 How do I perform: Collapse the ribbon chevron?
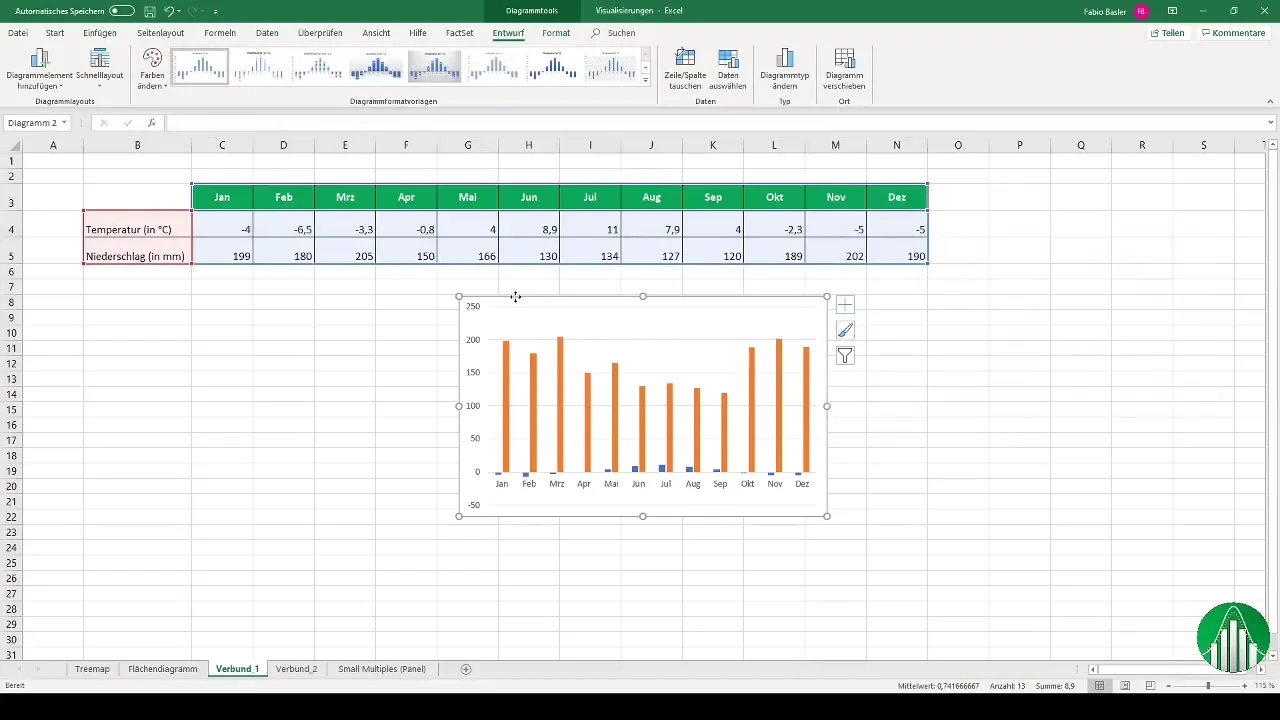click(x=1270, y=101)
